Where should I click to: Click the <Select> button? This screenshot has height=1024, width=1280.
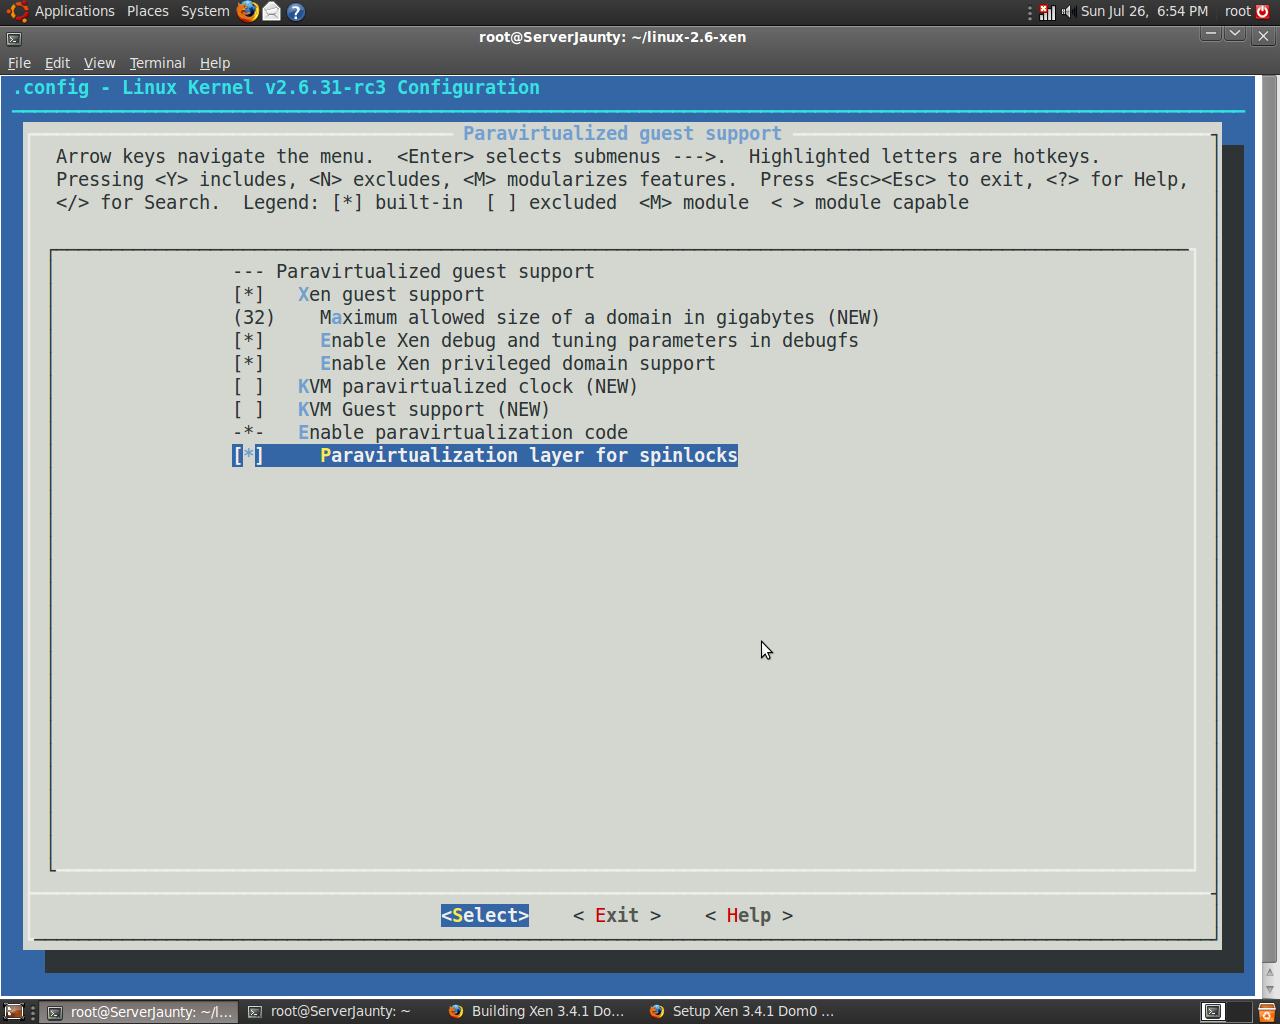click(x=485, y=916)
